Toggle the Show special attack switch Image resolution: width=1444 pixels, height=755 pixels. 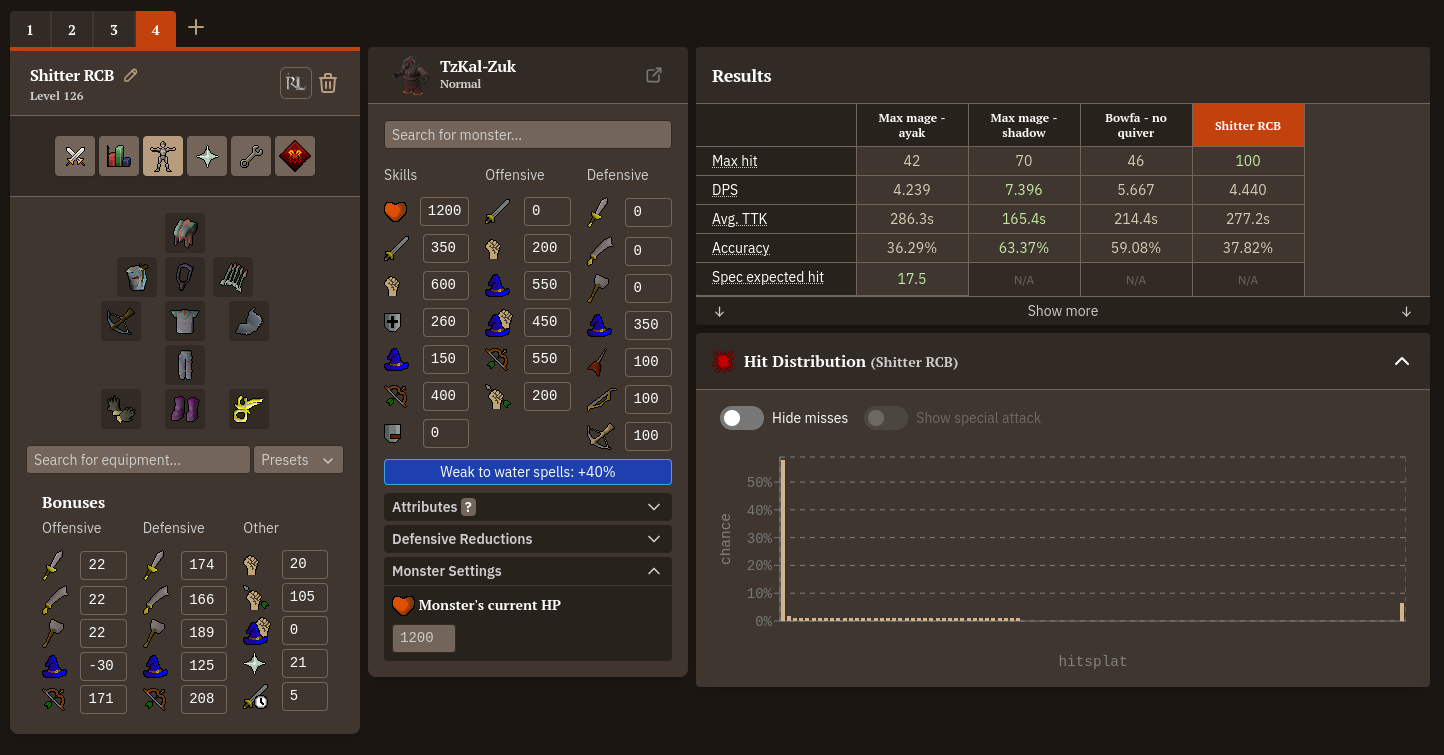coord(886,418)
